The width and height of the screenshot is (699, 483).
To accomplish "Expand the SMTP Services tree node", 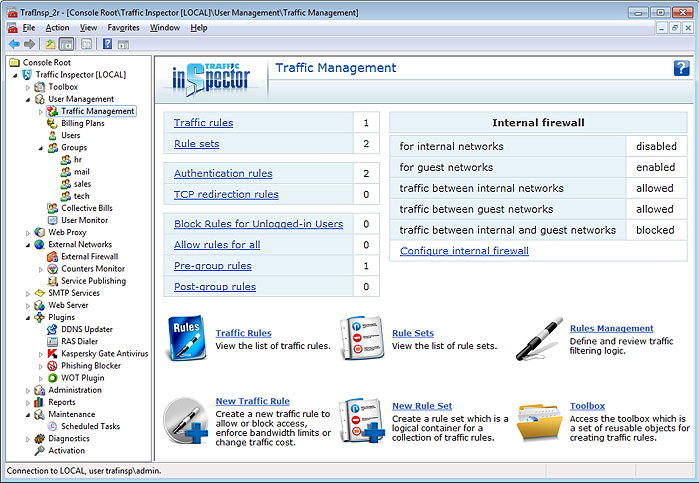I will click(28, 293).
